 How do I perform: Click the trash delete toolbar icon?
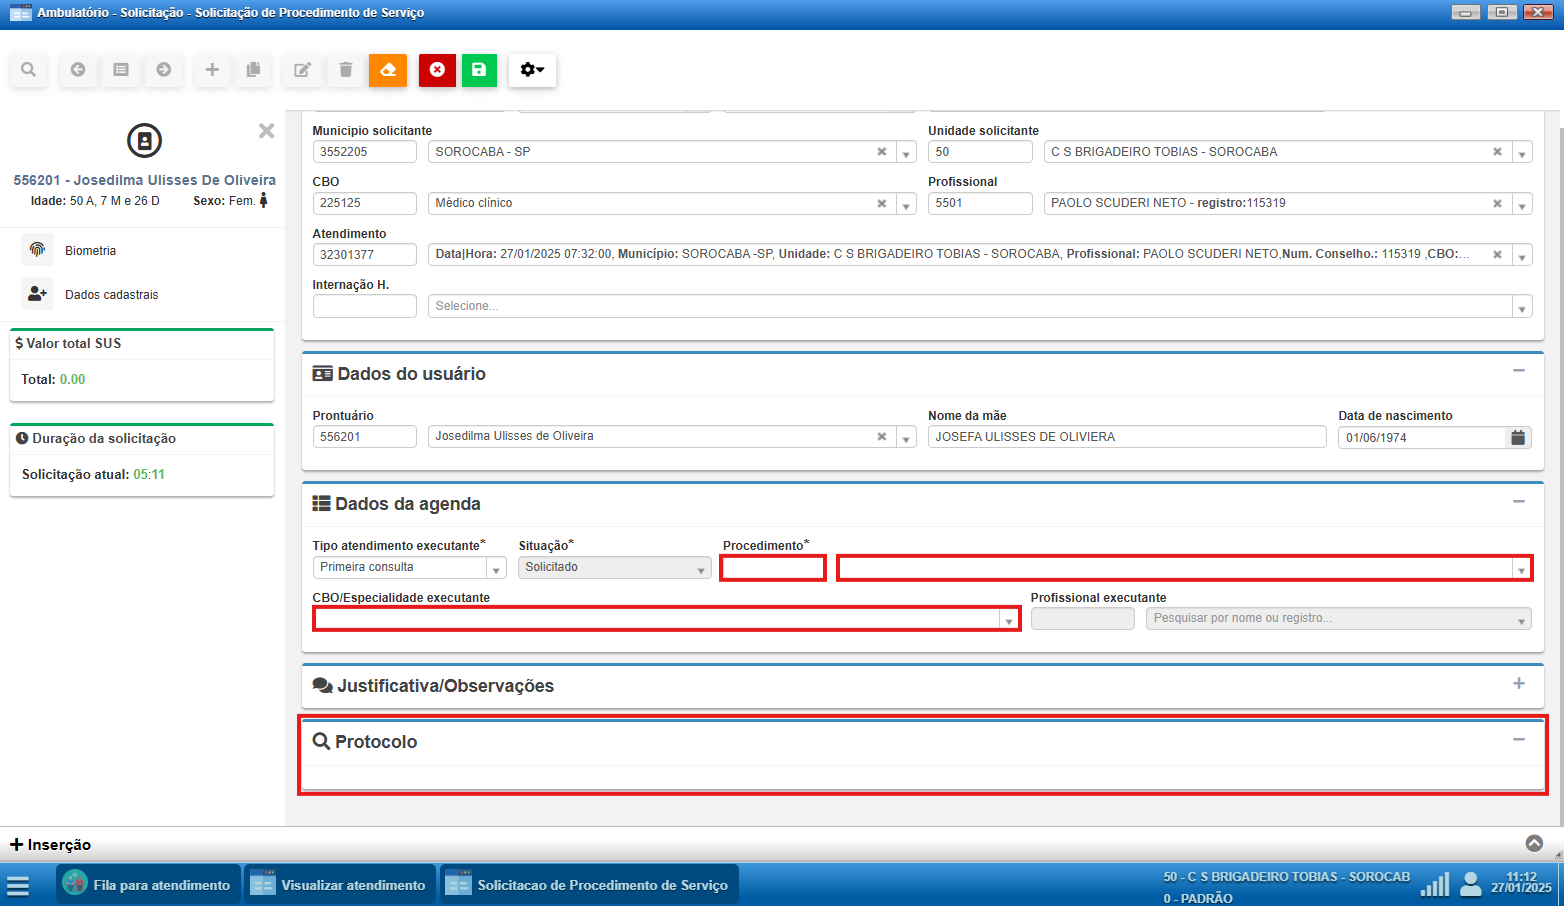pos(346,70)
